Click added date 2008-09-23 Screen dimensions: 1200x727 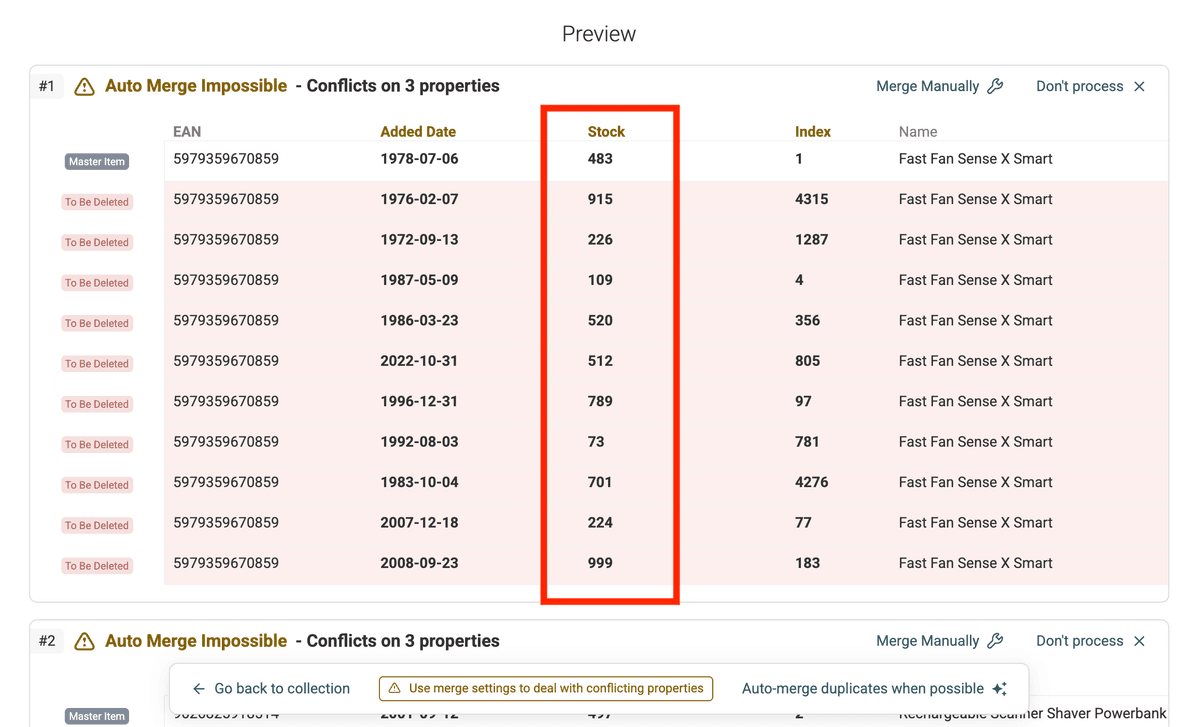click(419, 564)
